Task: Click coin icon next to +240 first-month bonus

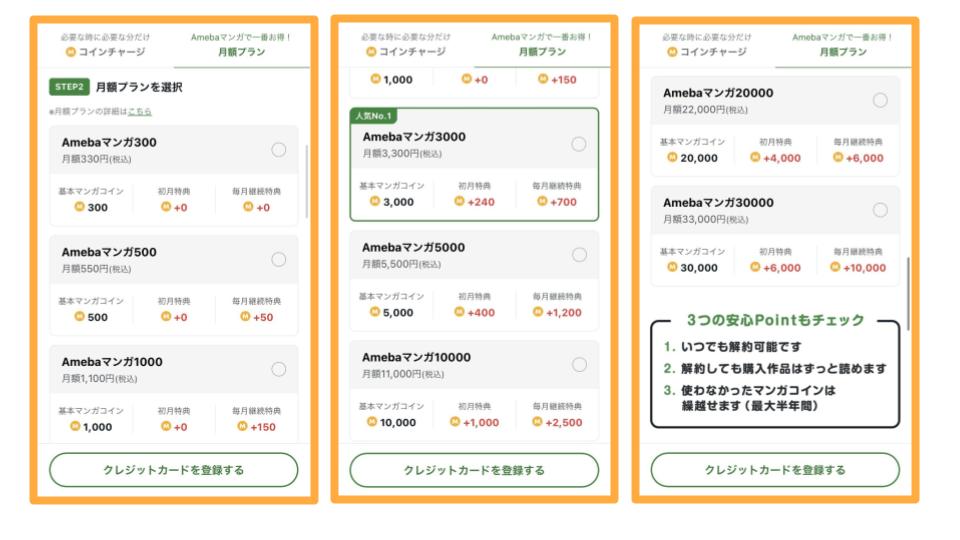Action: pos(457,202)
